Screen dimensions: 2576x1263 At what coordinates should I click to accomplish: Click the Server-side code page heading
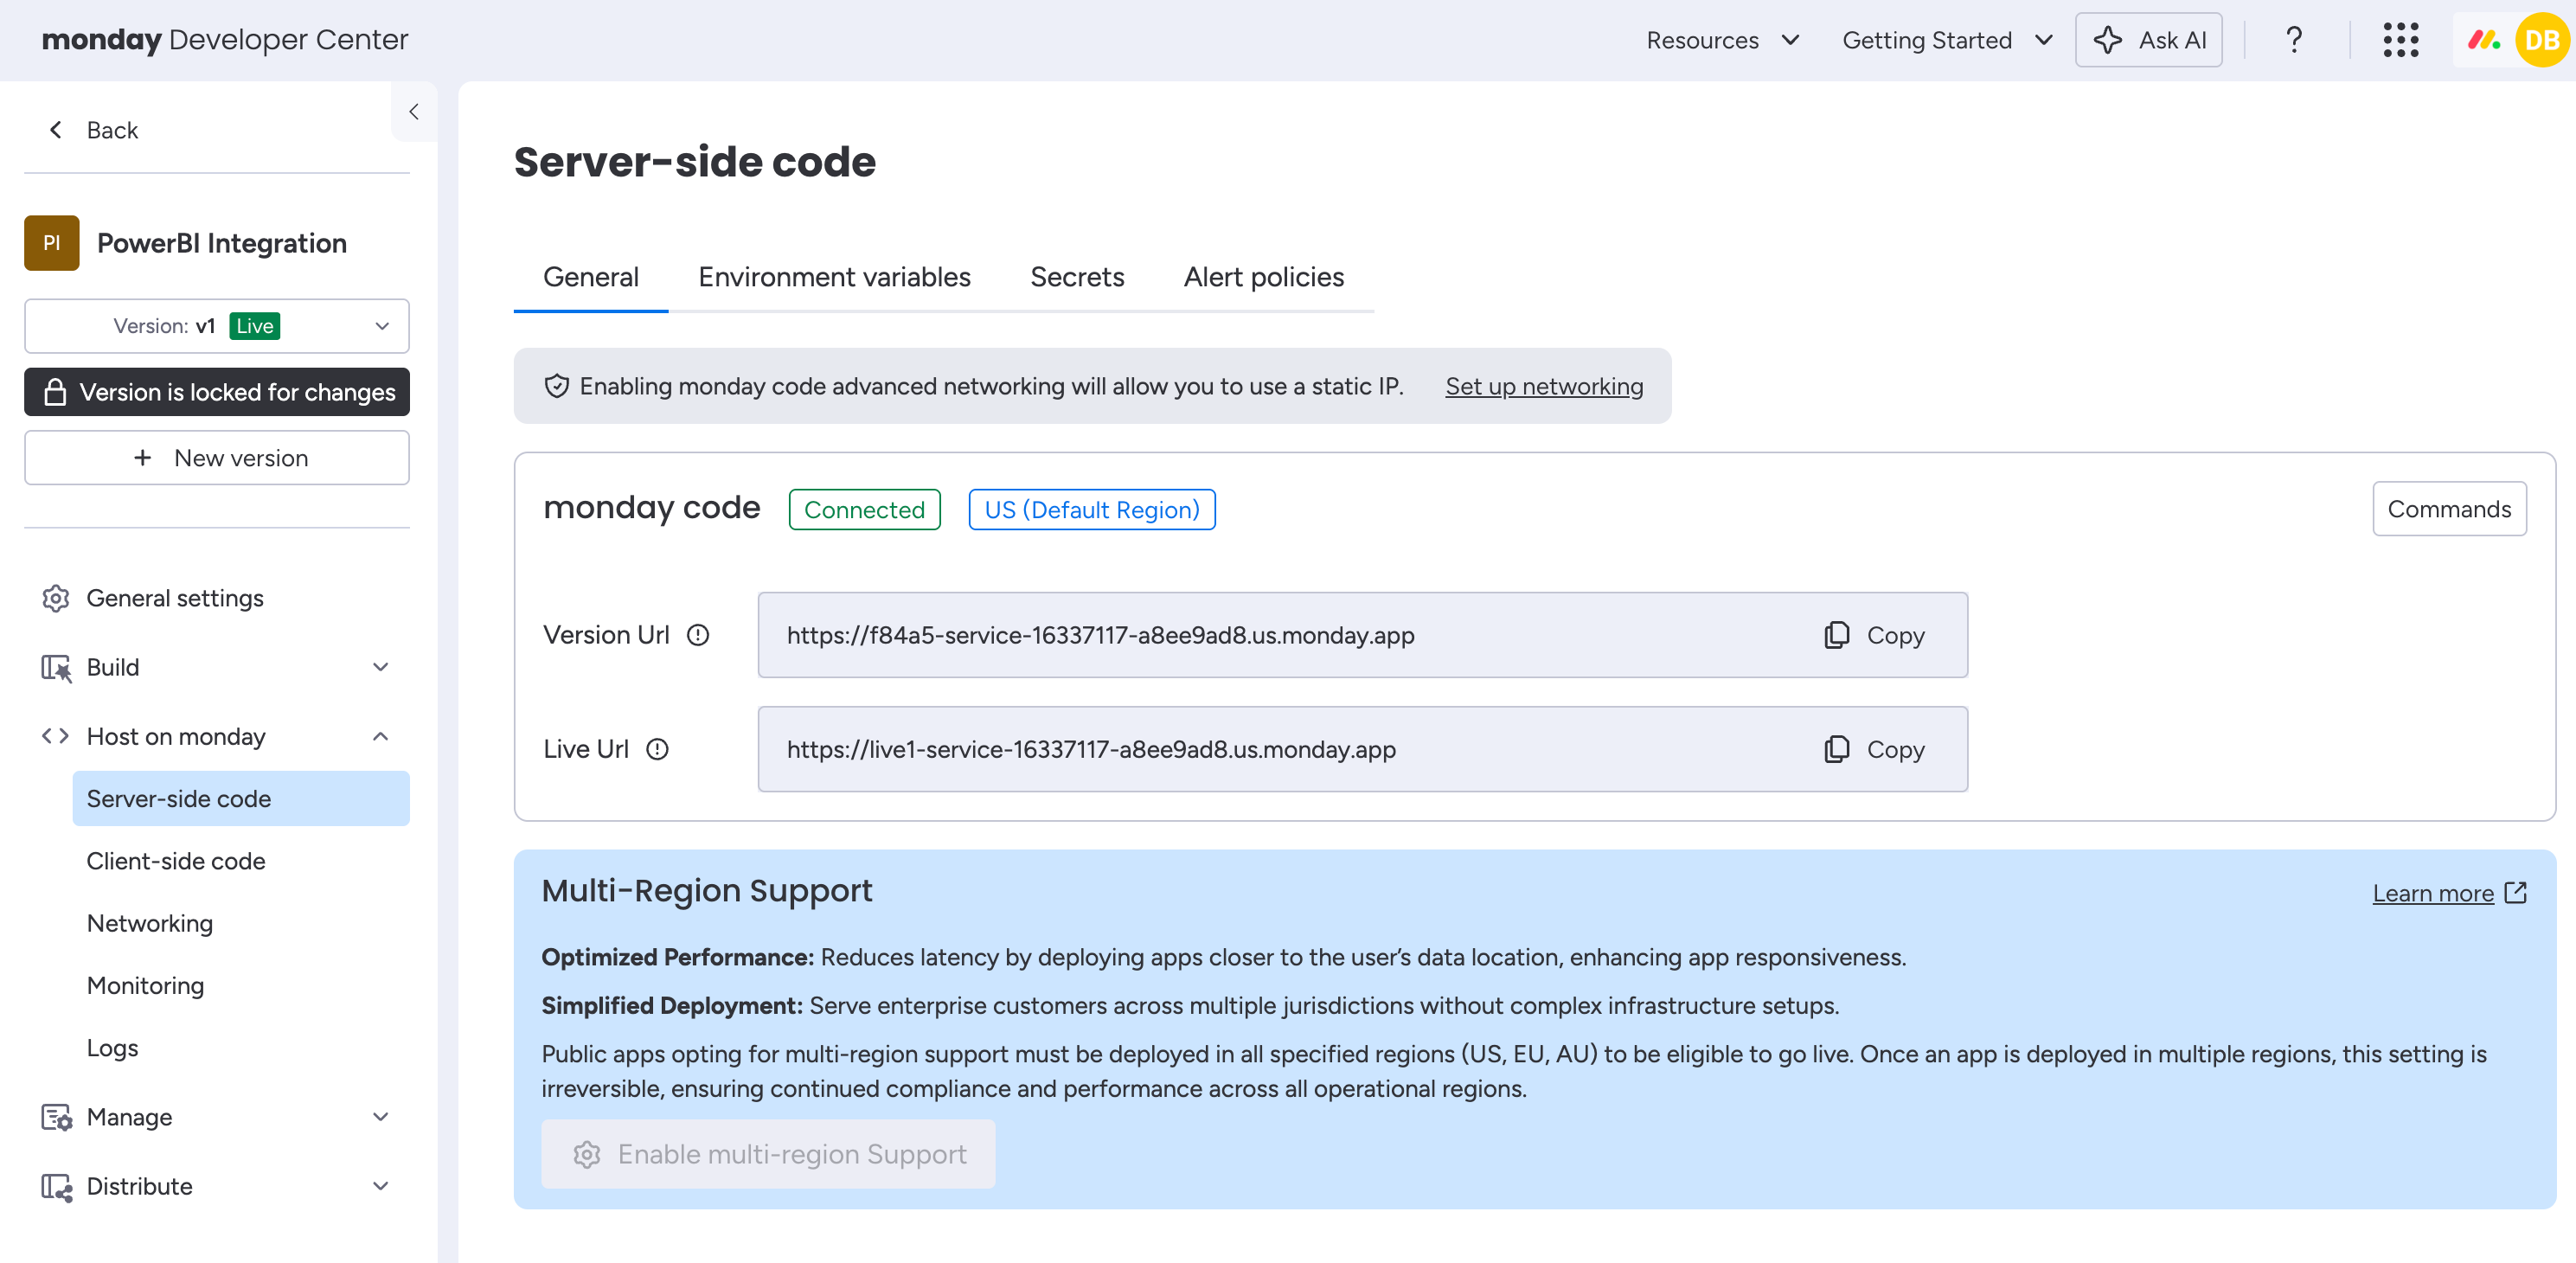coord(695,162)
